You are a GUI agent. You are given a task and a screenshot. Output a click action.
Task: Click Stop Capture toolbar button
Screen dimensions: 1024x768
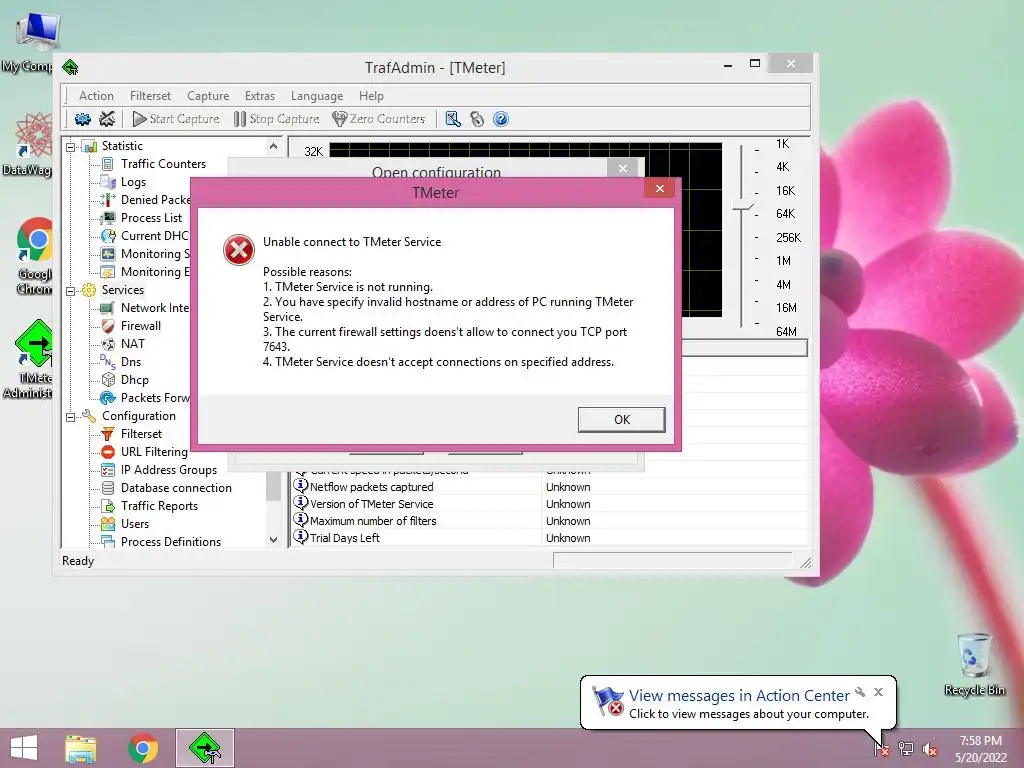tap(276, 119)
